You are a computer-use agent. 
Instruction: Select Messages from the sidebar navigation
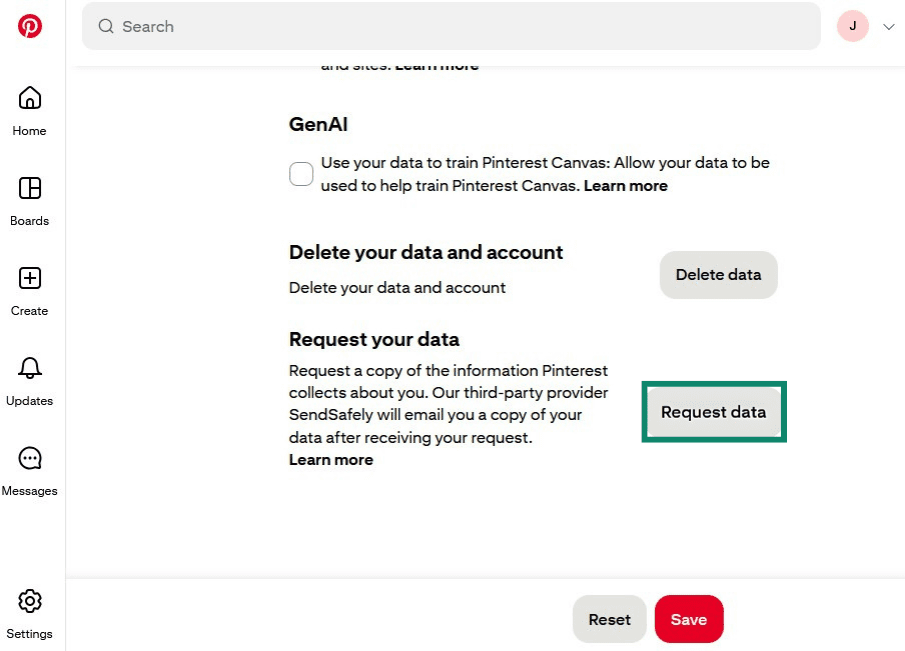click(x=29, y=491)
